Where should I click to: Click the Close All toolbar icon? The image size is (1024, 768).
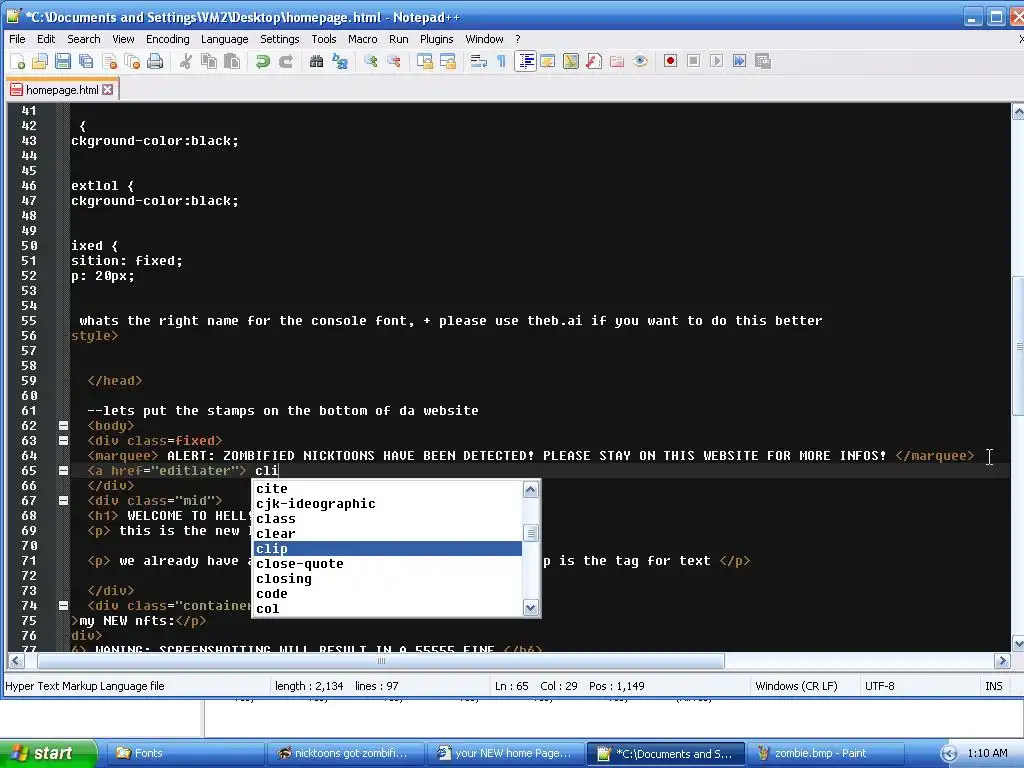pyautogui.click(x=132, y=61)
